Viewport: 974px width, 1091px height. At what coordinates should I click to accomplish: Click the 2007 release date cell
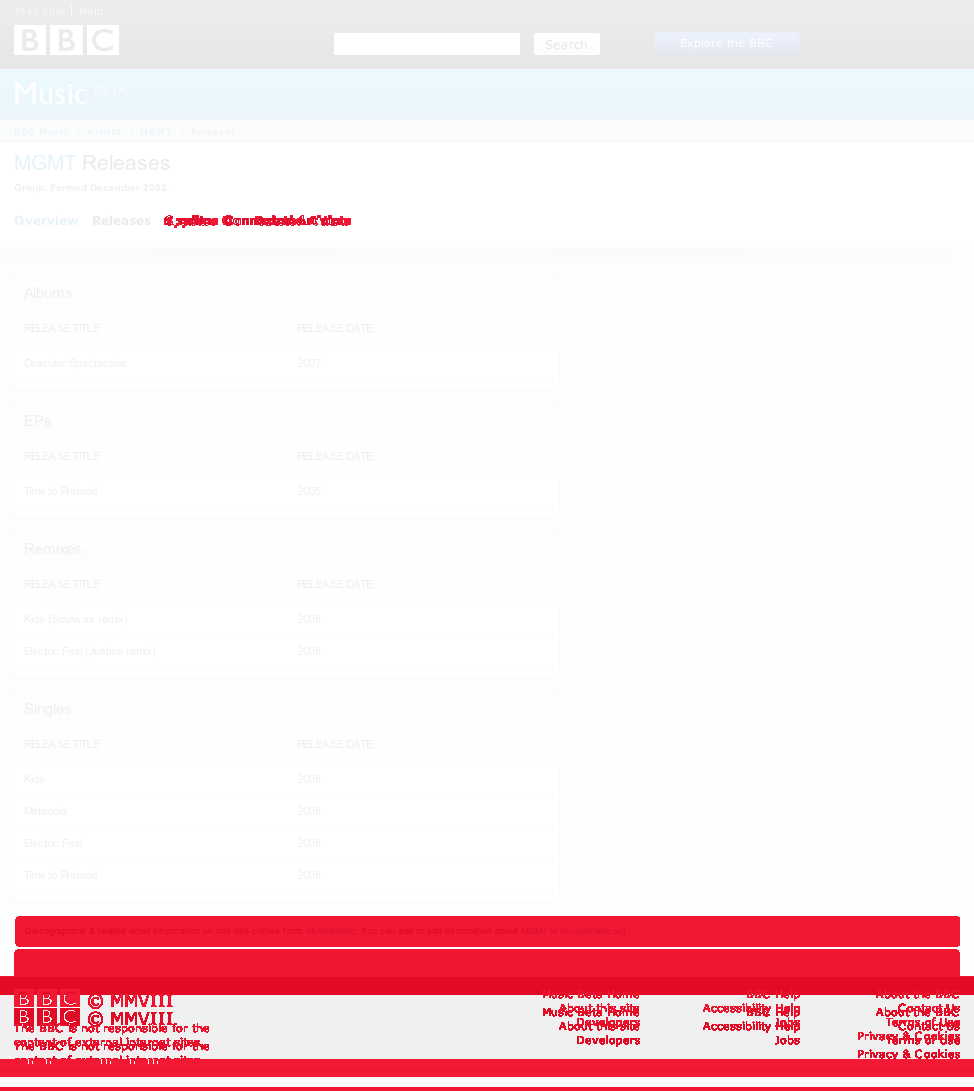(x=309, y=363)
